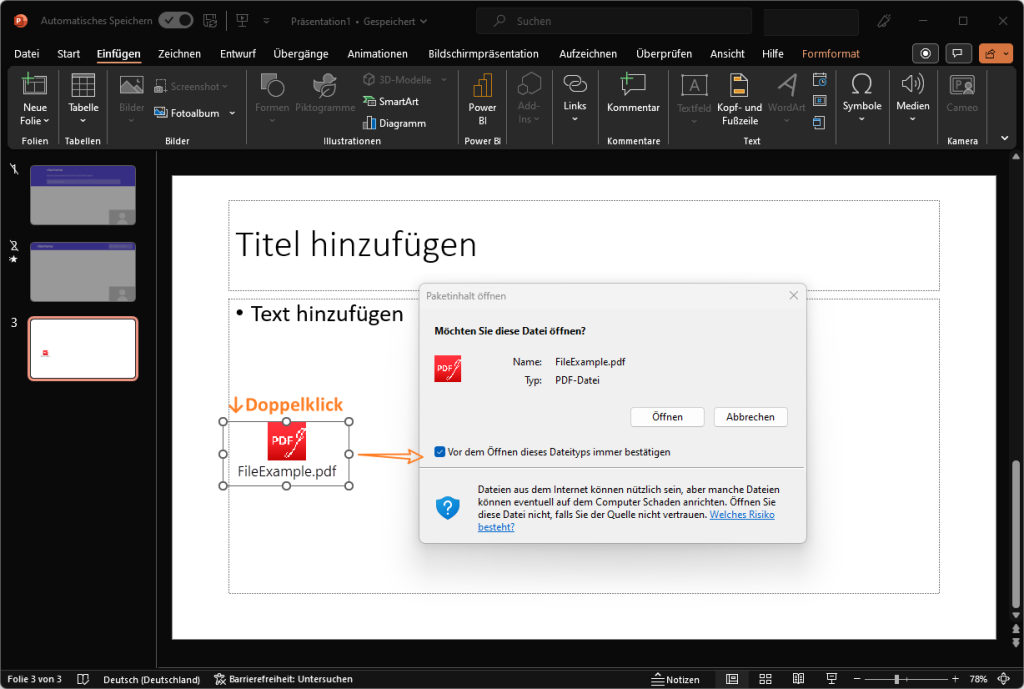Screen dimensions: 1024x689
Task: Switch to the Entwurf ribbon tab
Action: click(x=237, y=53)
